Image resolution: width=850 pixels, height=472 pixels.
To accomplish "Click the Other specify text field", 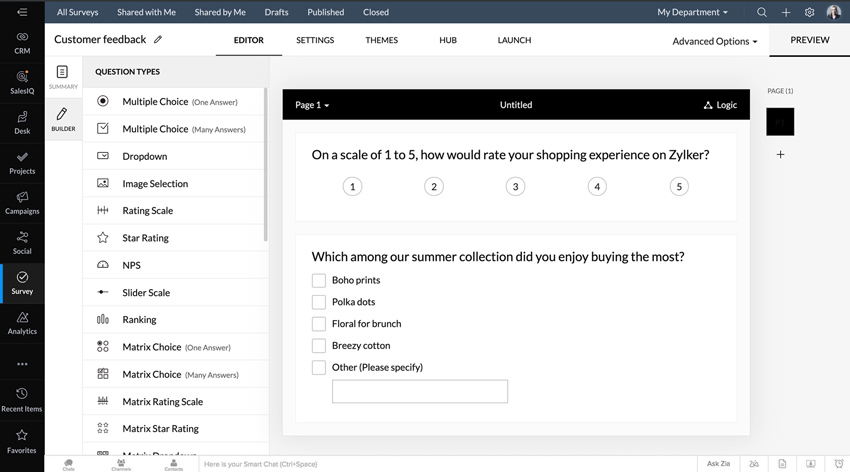I will (420, 391).
